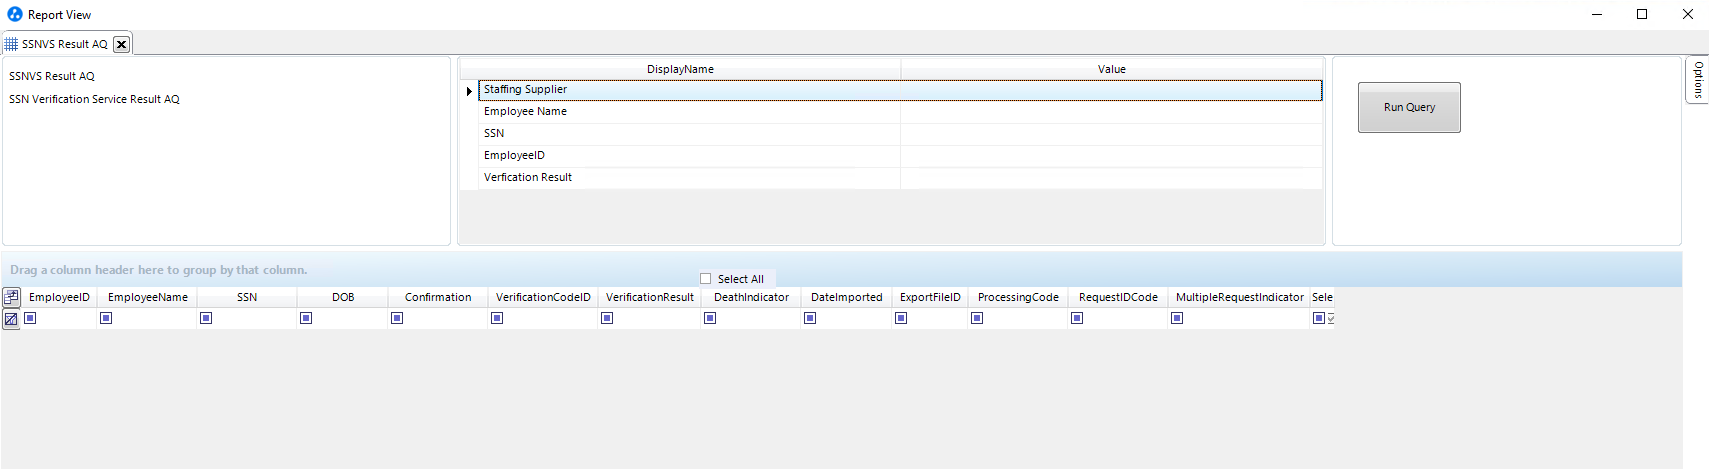This screenshot has width=1709, height=469.
Task: Open the filter dropdown in the last column
Action: [x=1330, y=319]
